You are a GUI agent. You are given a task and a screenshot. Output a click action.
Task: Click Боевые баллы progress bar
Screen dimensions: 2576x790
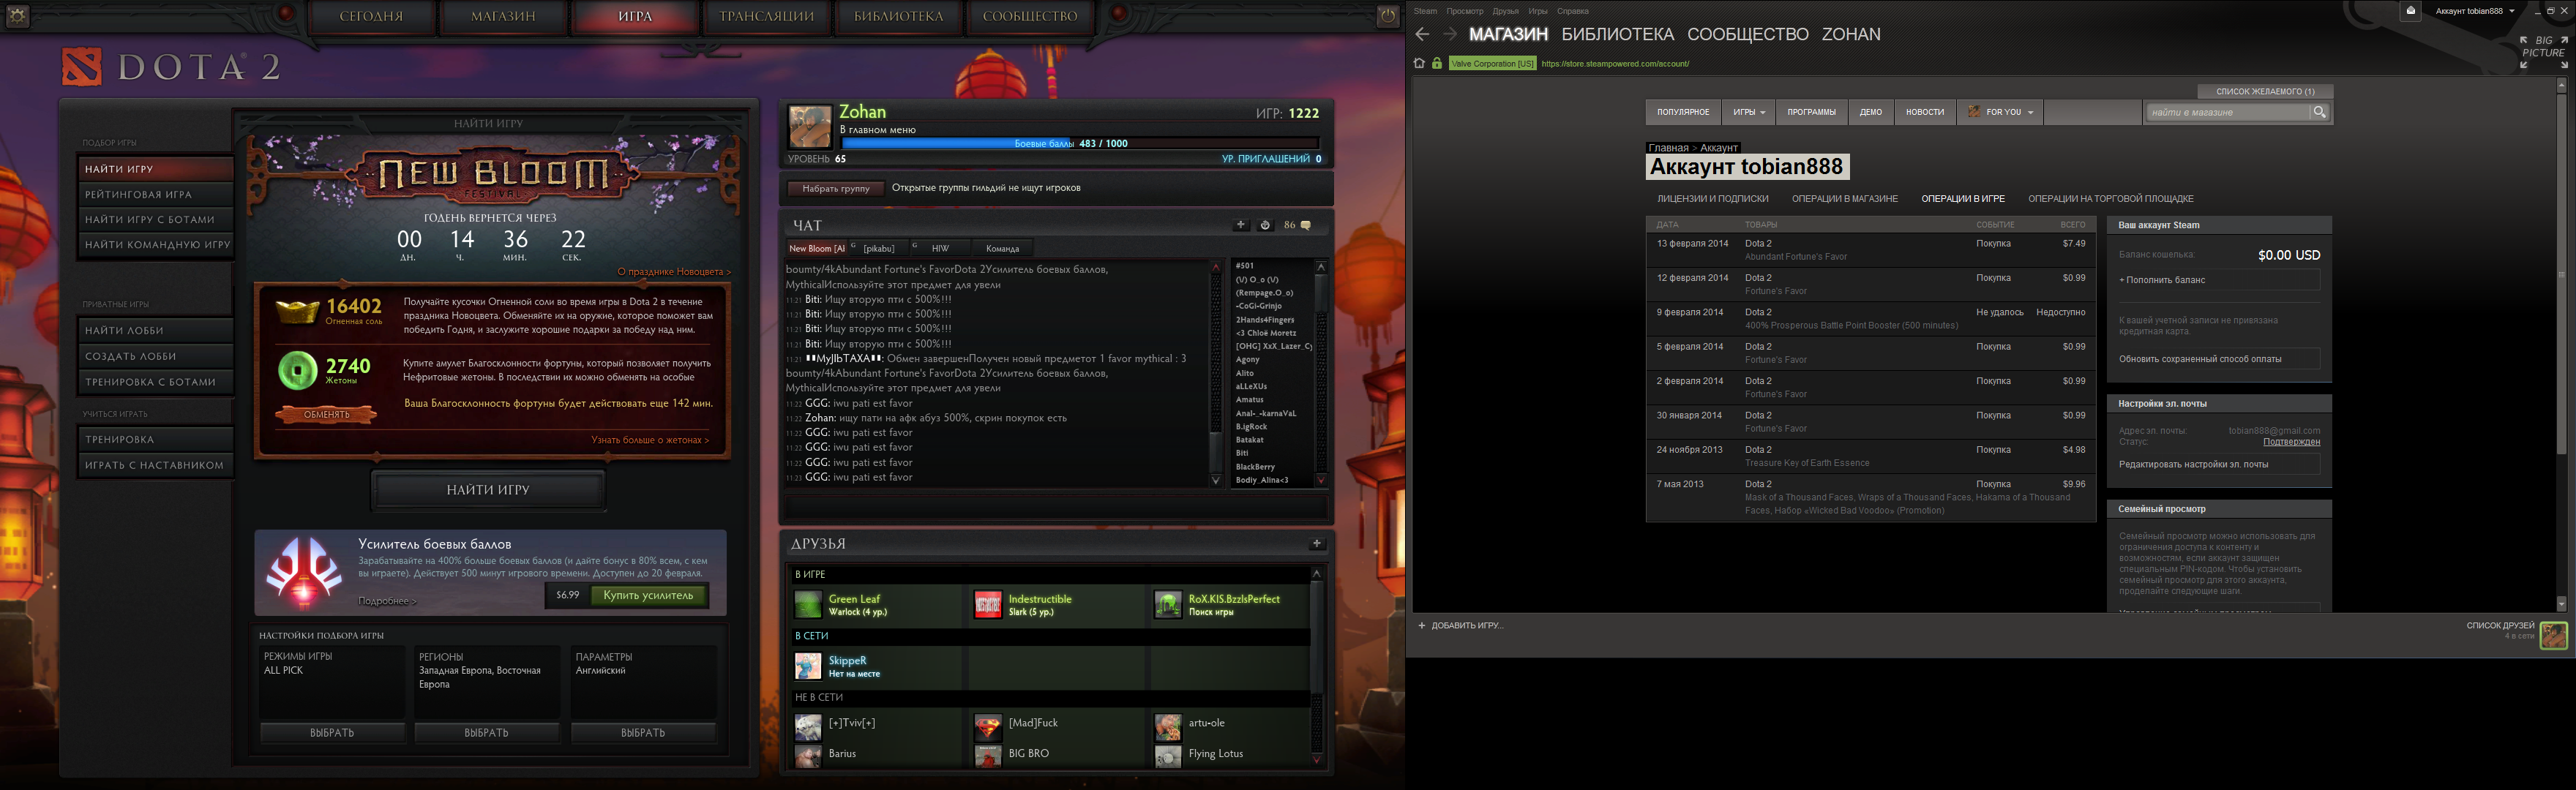click(1080, 143)
